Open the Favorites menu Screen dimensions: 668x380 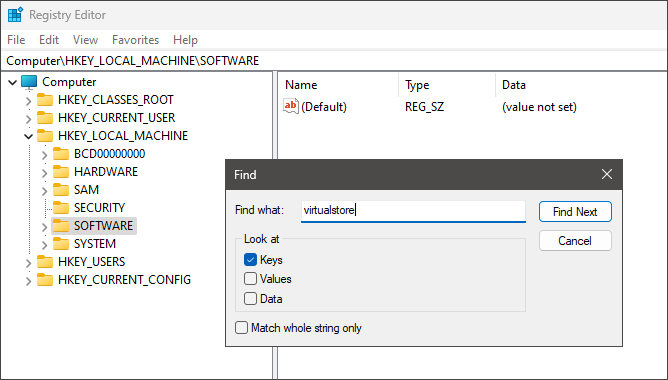point(135,40)
